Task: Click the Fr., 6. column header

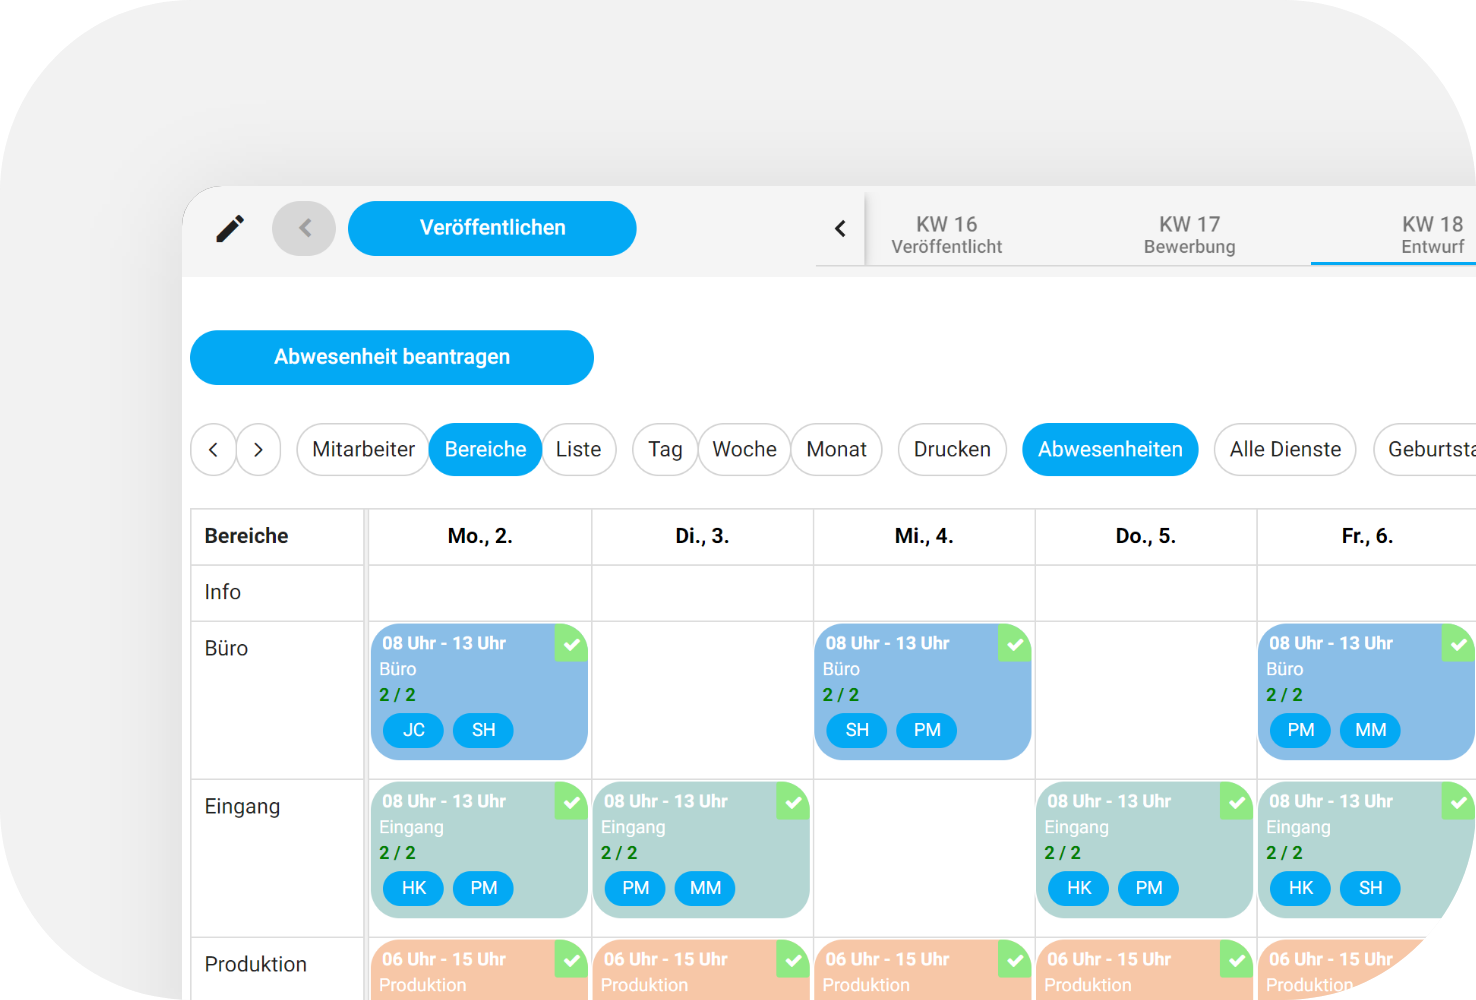Action: point(1367,536)
